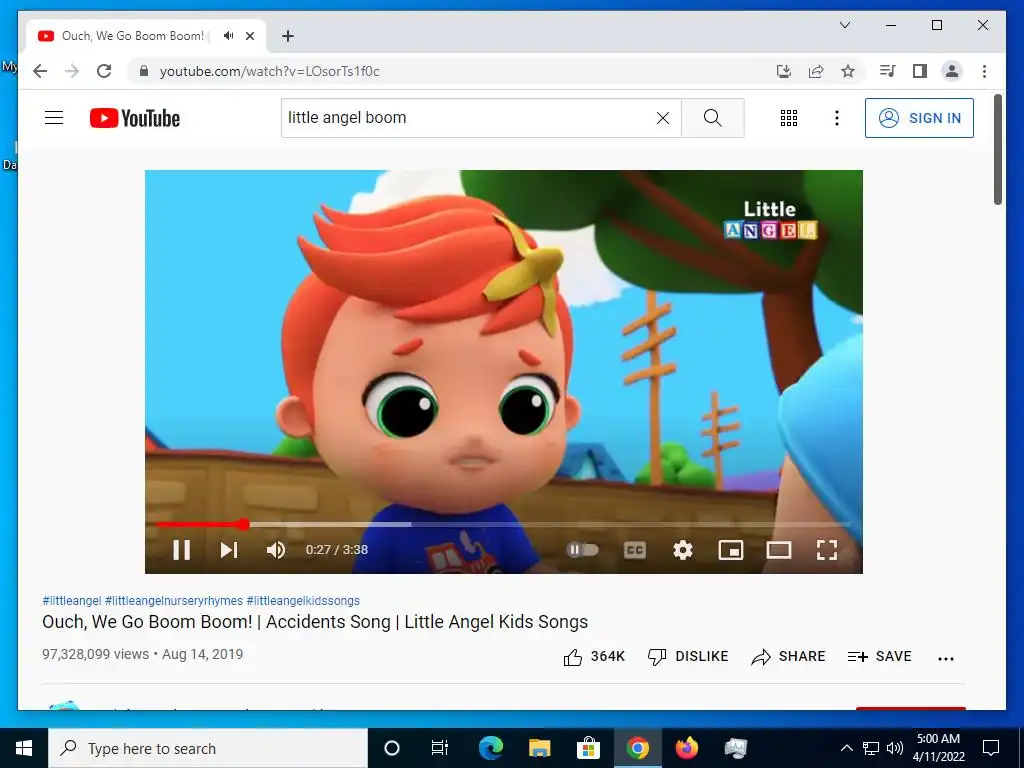This screenshot has width=1024, height=768.
Task: Click the taskbar search box
Action: tap(208, 748)
